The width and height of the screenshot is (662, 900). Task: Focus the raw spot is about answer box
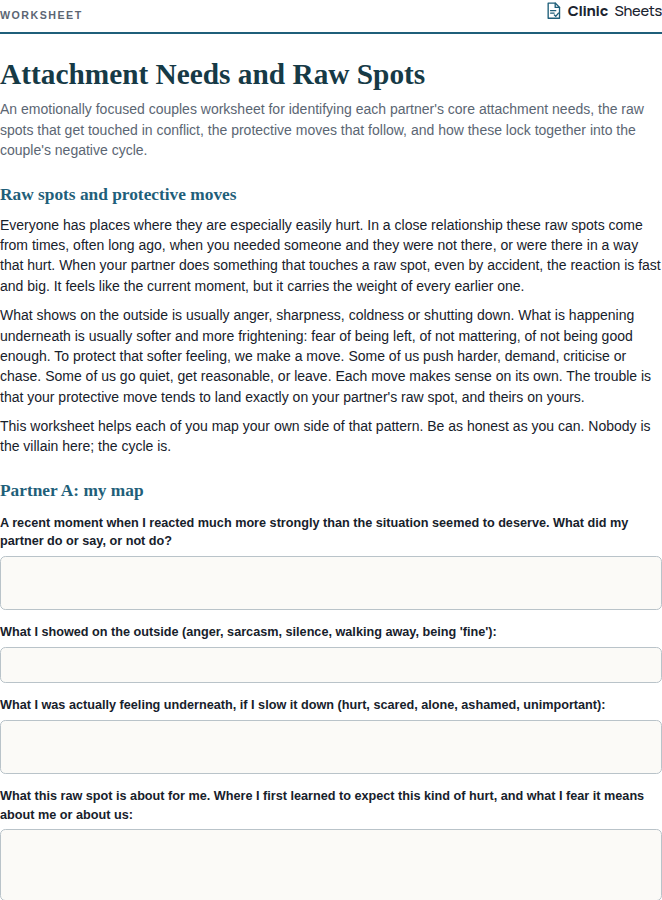(331, 864)
